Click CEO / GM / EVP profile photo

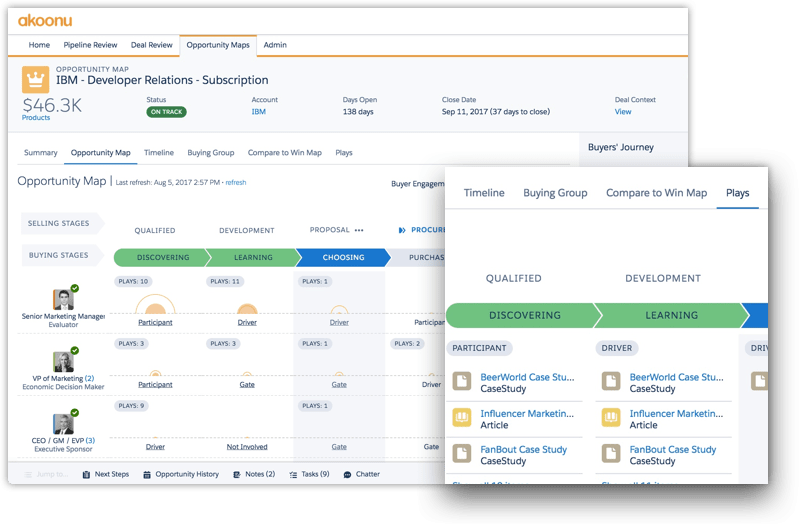[63, 424]
